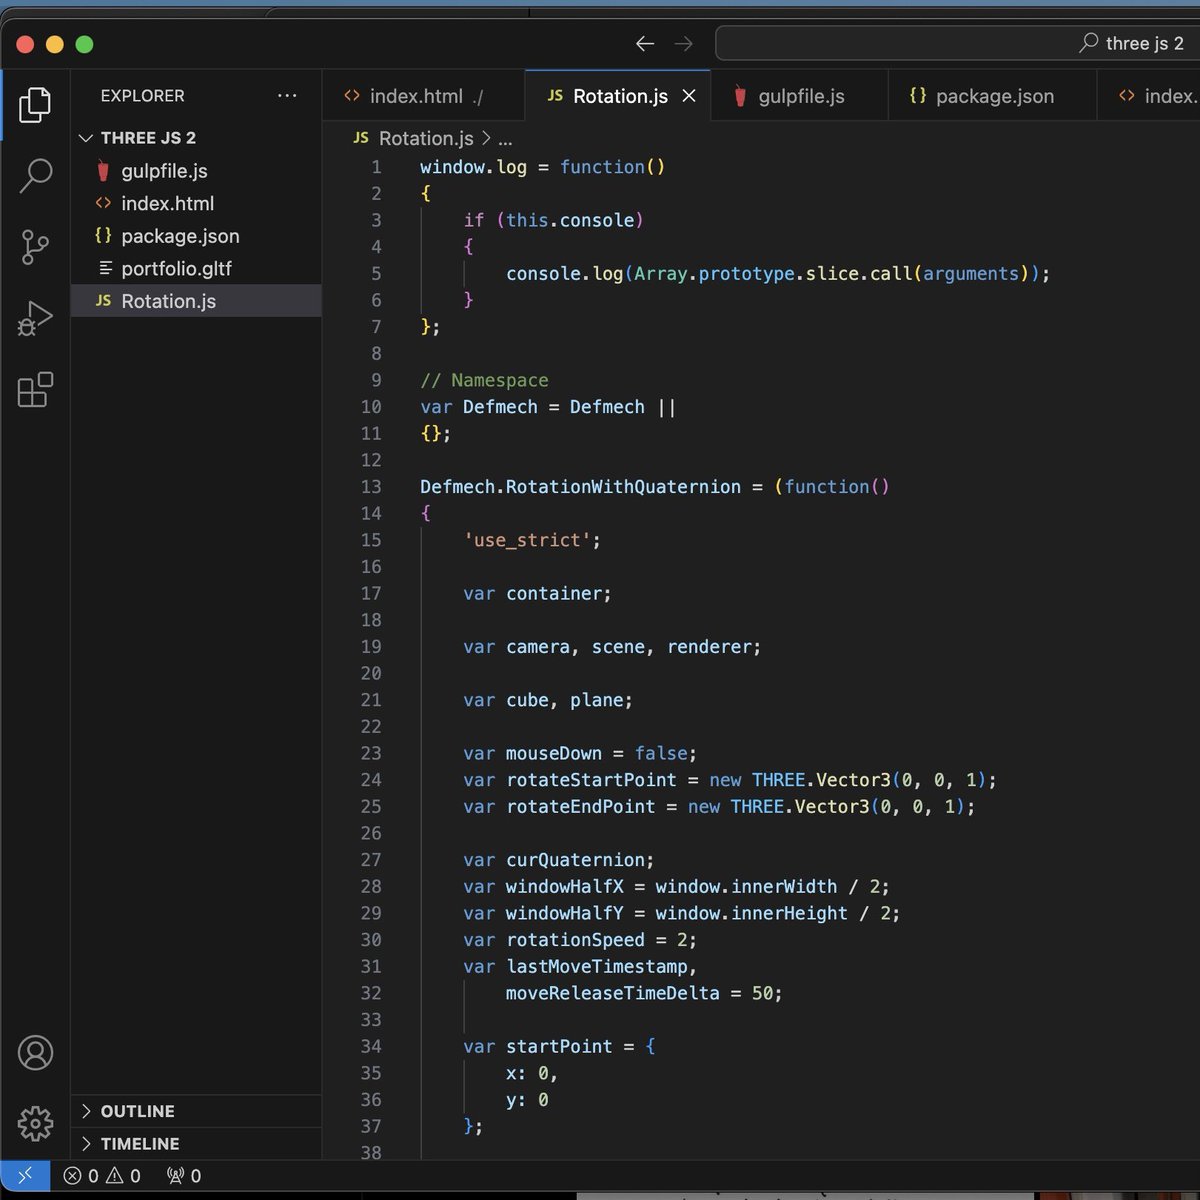Click the Explorer icon in the activity bar
This screenshot has height=1200, width=1200.
[x=36, y=104]
